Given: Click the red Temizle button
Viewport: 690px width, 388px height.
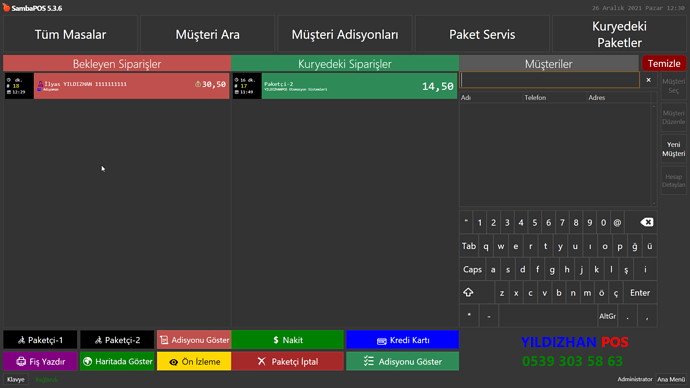Looking at the screenshot, I should coord(664,63).
